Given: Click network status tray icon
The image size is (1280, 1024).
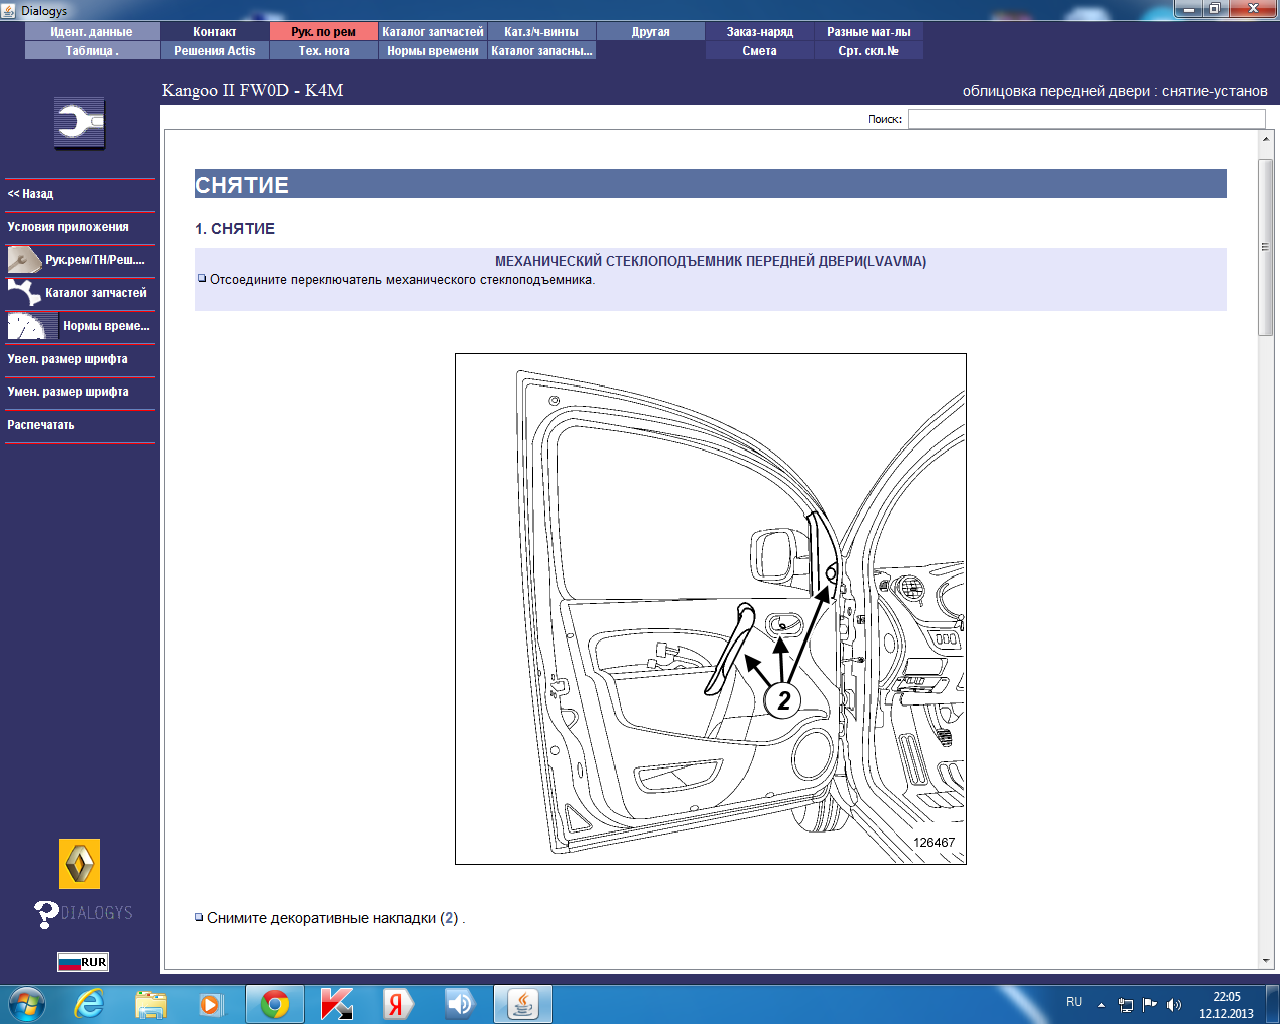Looking at the screenshot, I should pos(1126,1005).
